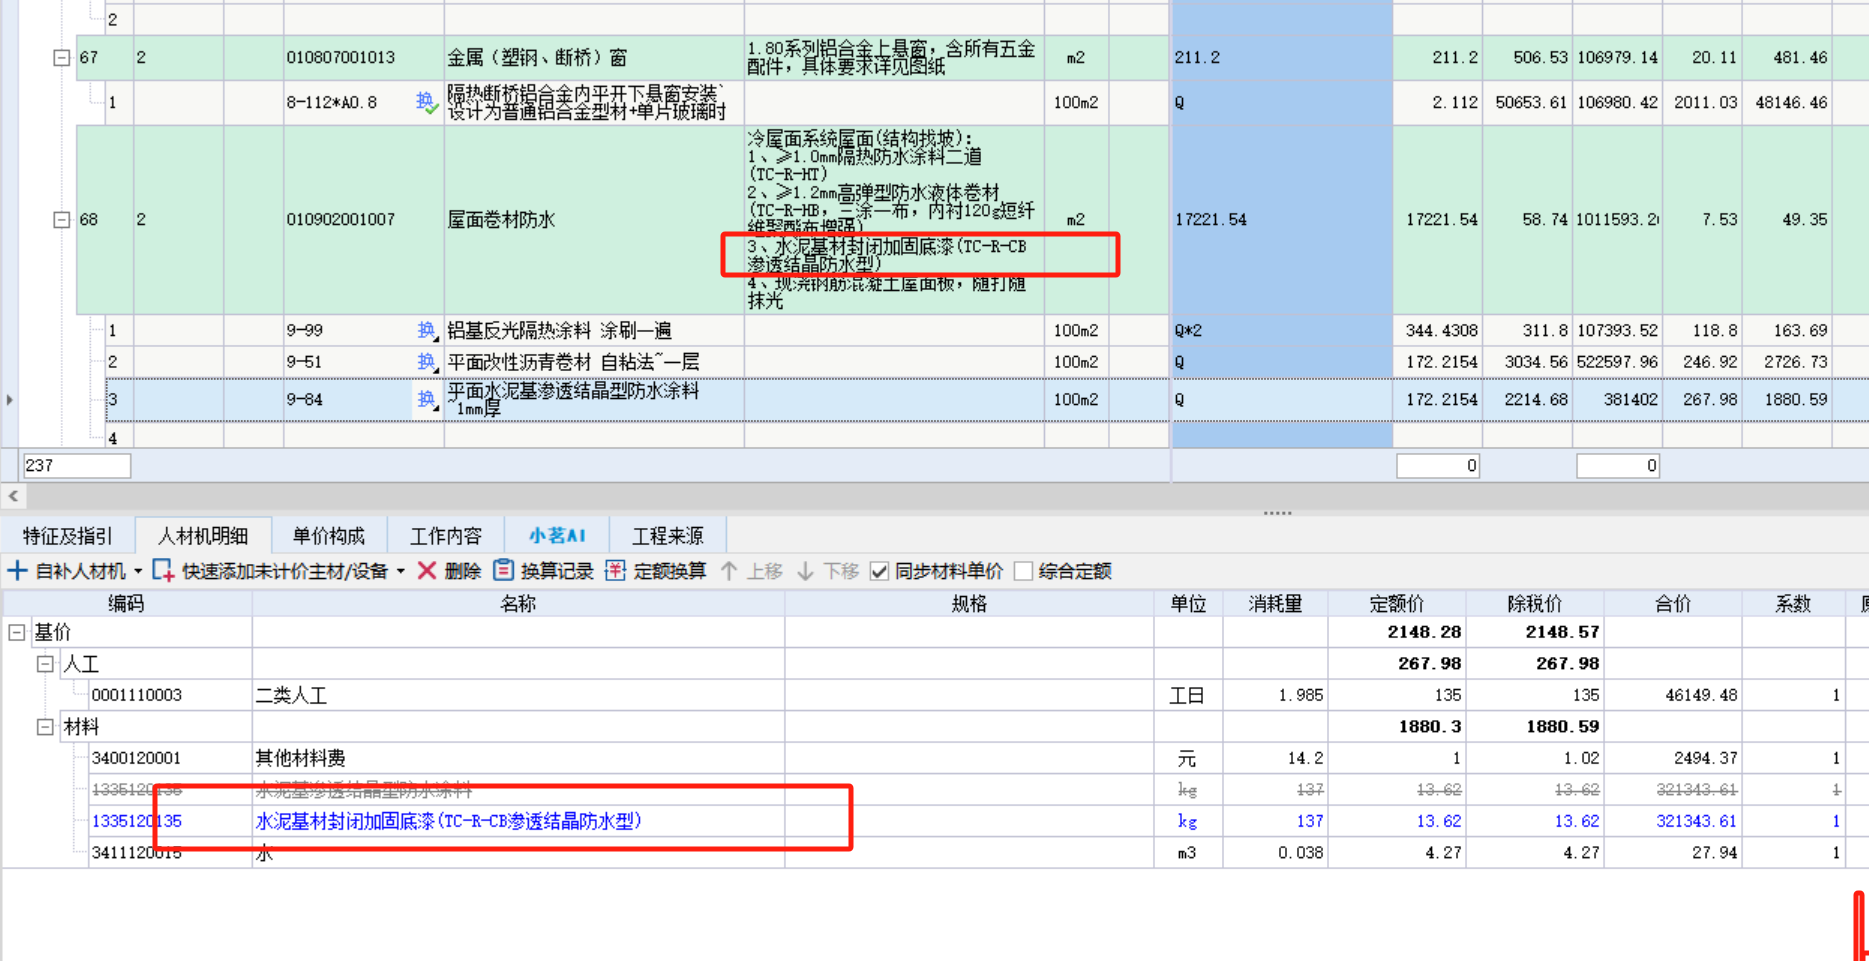Screen dimensions: 1869x961
Task: Sort by 编码 column header
Action: [x=127, y=603]
